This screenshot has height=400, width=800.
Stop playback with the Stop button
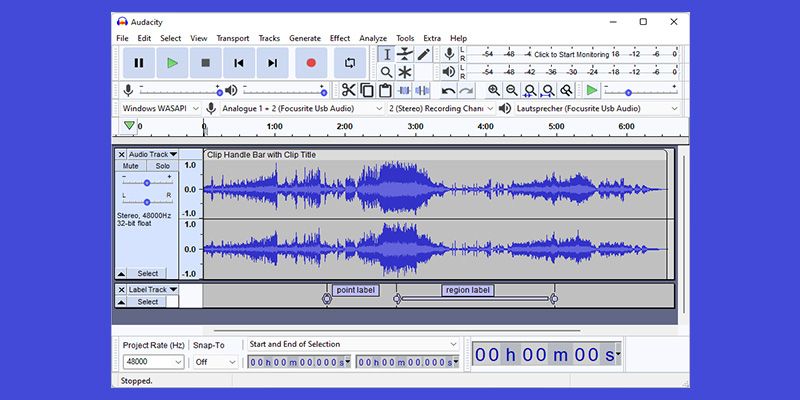[206, 63]
